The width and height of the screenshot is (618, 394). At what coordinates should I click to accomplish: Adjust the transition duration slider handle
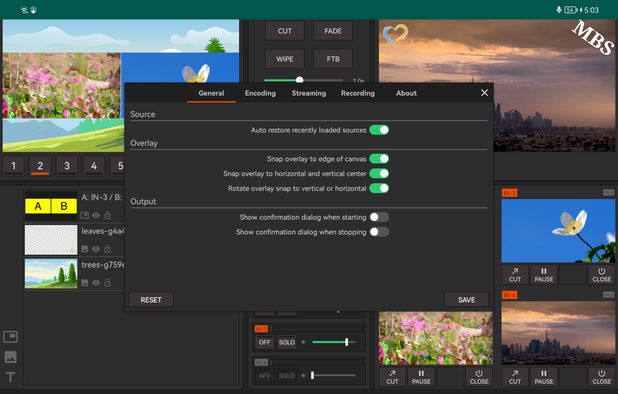300,80
